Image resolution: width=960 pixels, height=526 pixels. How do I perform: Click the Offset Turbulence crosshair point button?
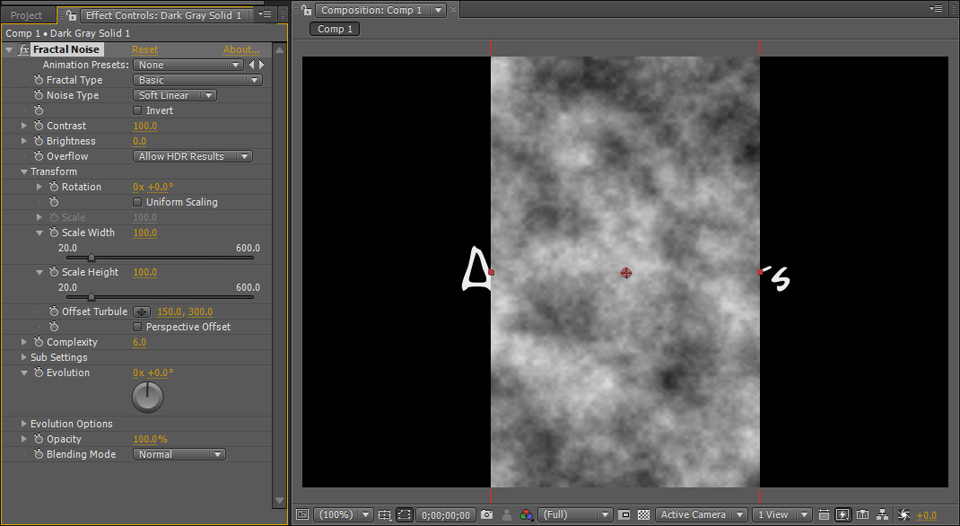(x=142, y=312)
